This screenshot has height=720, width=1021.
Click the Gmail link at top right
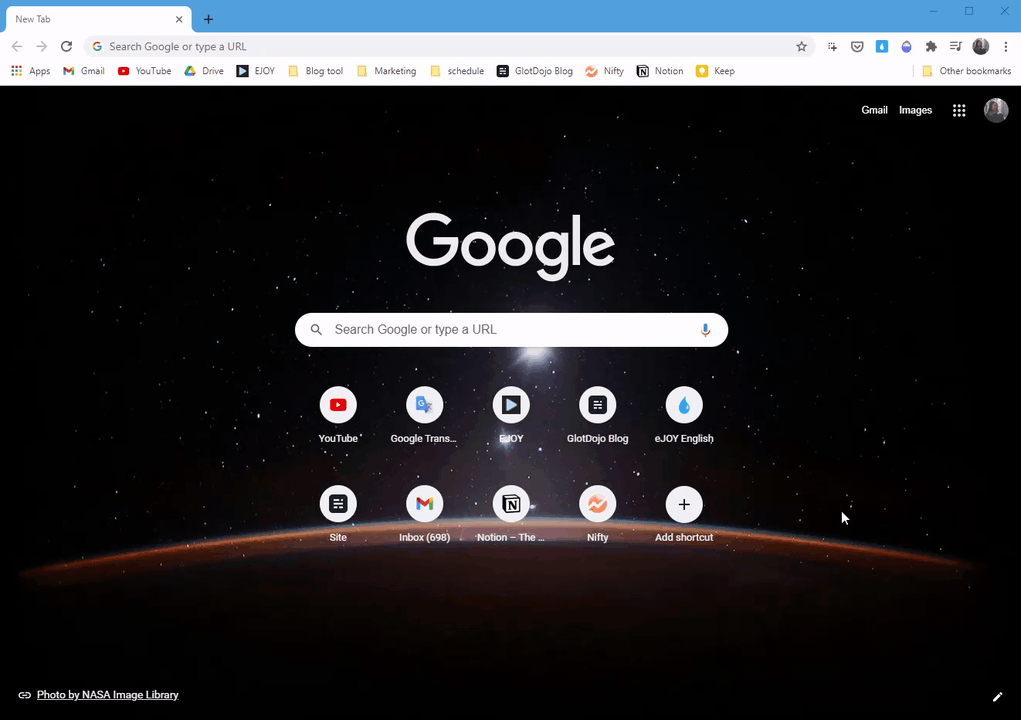coord(874,110)
